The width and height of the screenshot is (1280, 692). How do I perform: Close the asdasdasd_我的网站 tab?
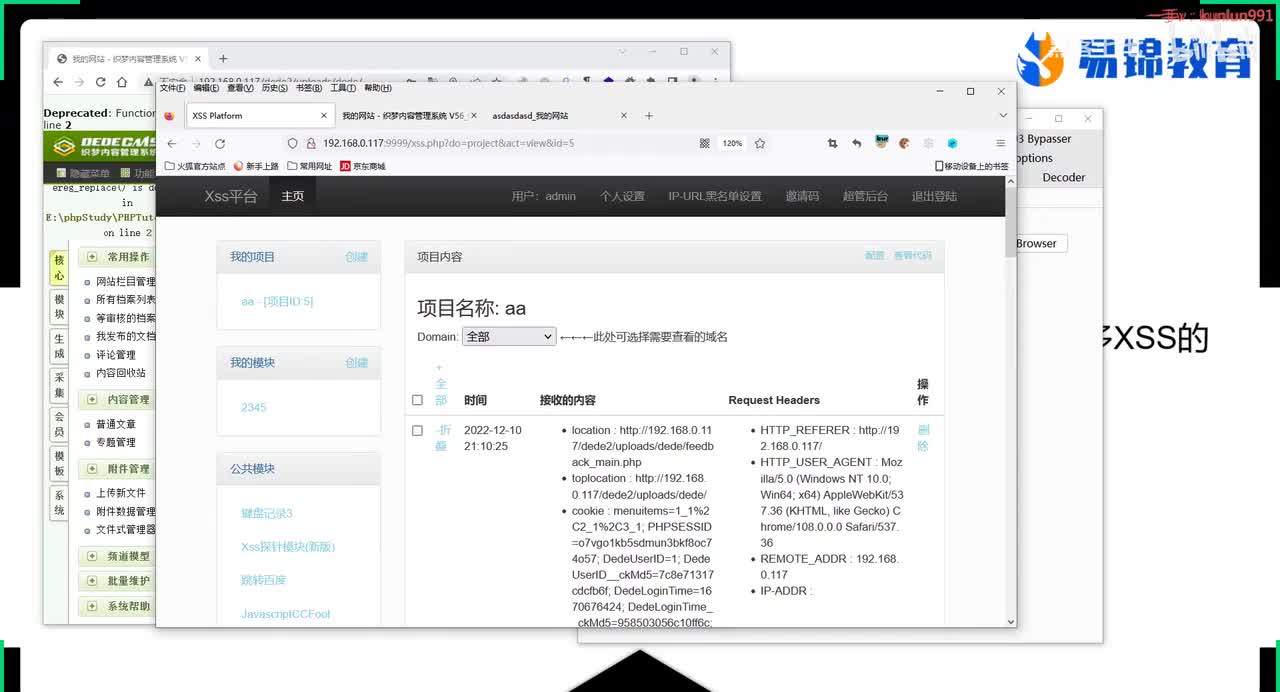coord(624,116)
